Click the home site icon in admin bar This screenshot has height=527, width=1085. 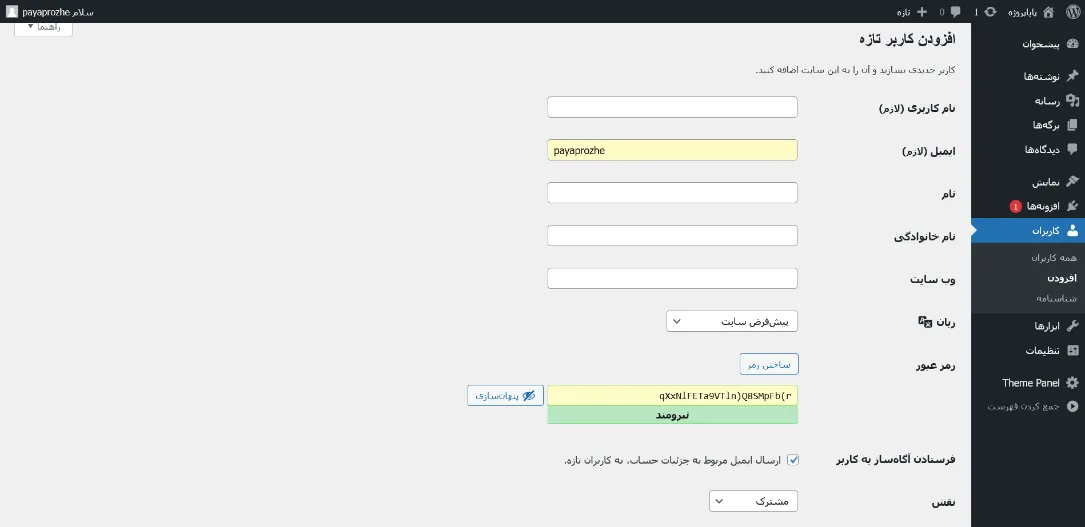1048,12
